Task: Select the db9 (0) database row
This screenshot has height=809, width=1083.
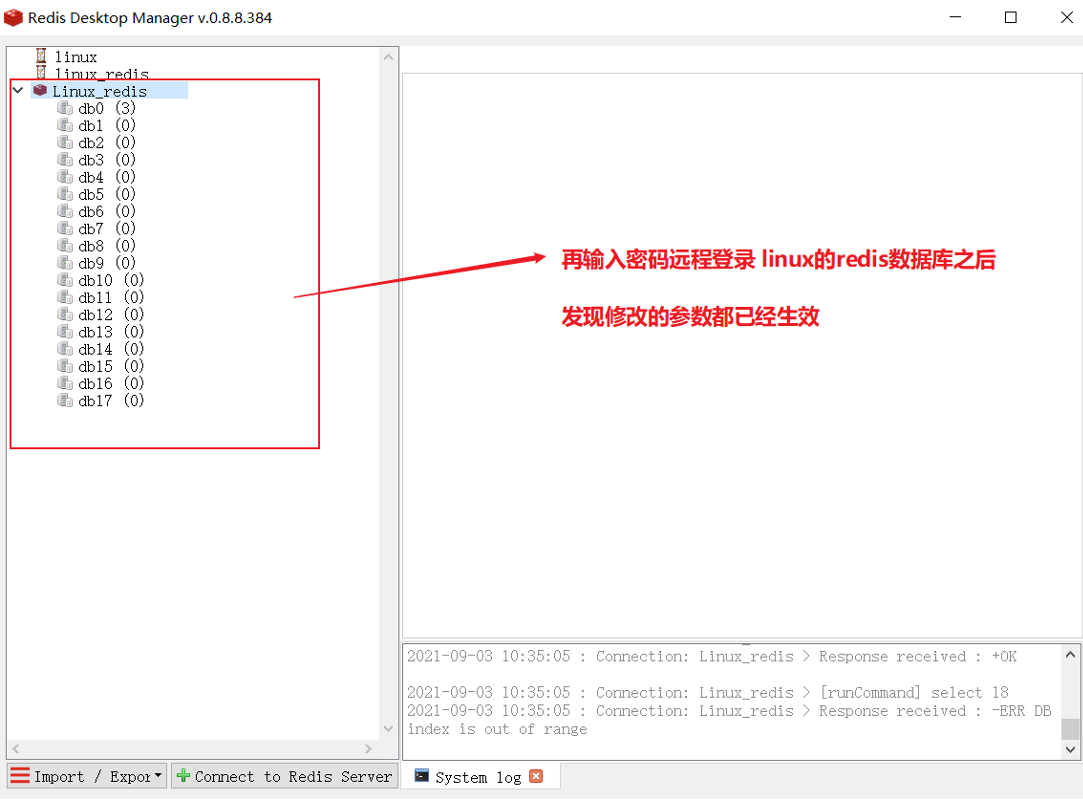Action: point(107,264)
